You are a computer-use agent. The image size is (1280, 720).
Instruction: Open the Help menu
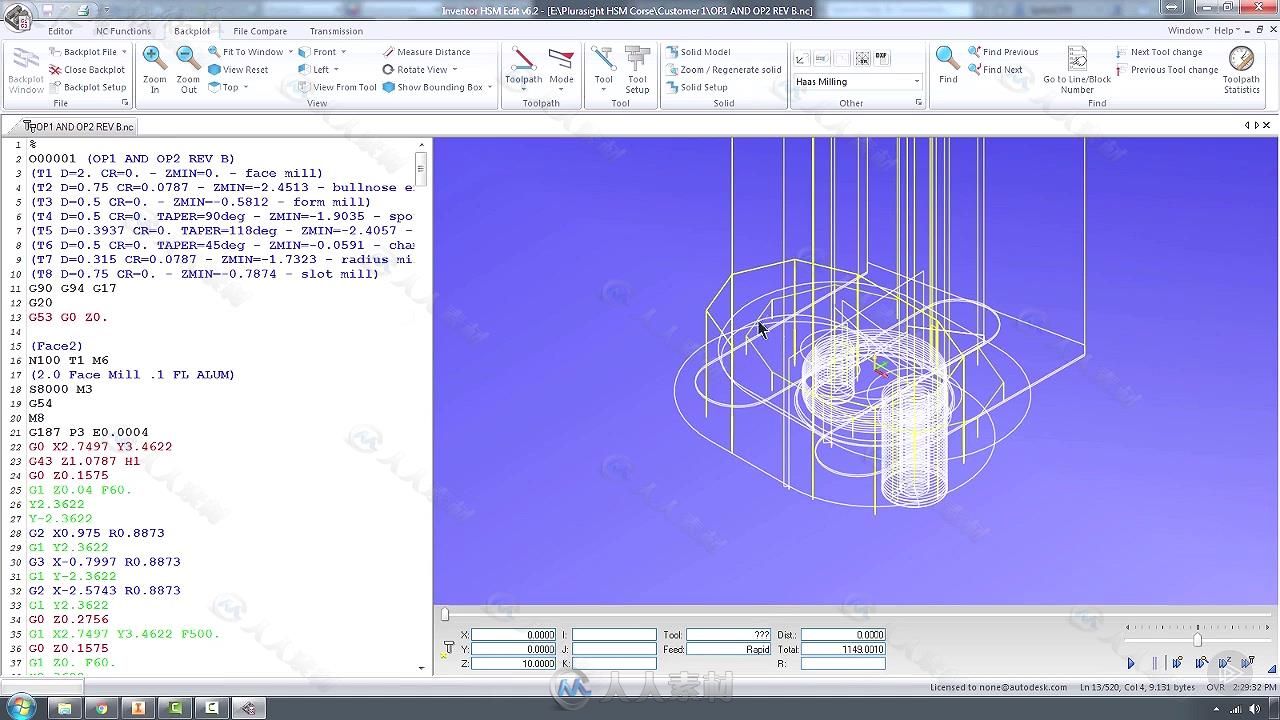point(1225,31)
